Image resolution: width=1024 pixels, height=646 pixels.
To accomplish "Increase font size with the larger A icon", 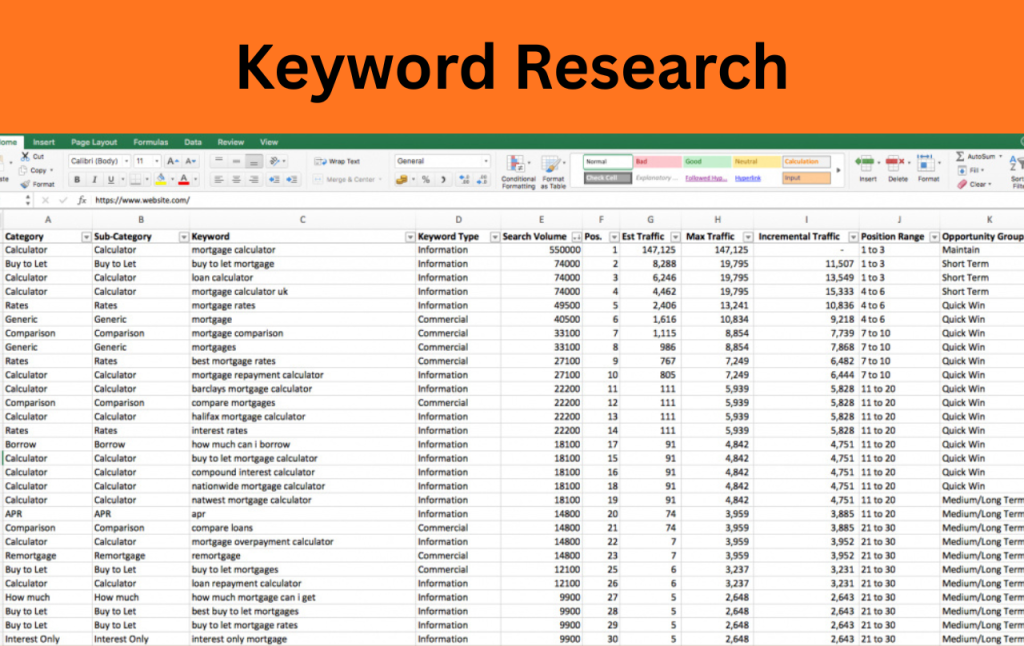I will click(172, 161).
